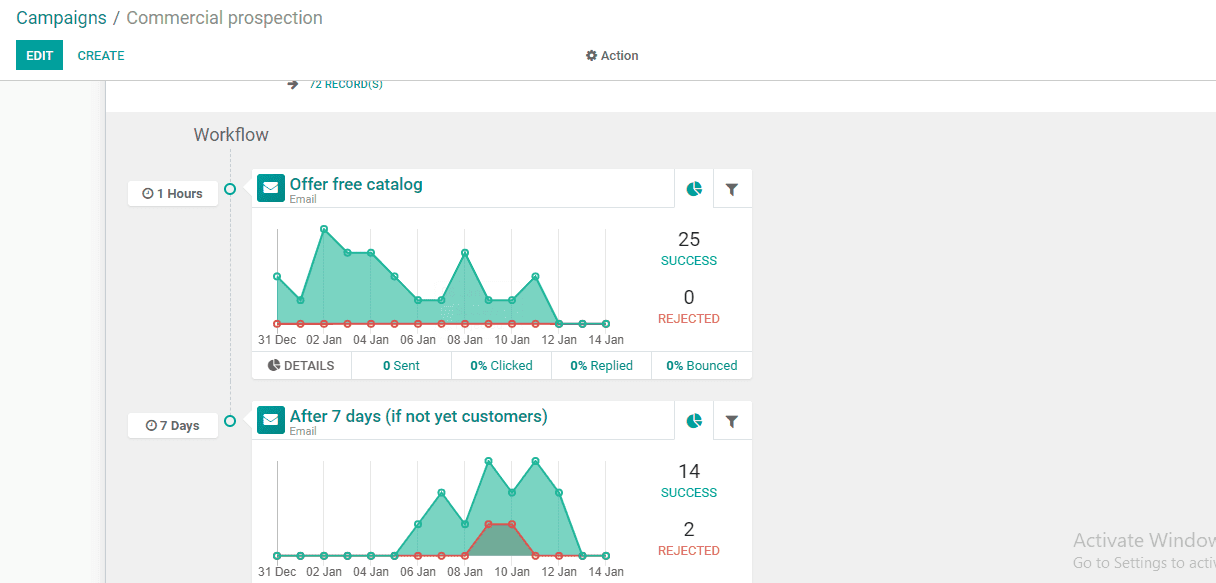The height and width of the screenshot is (583, 1216).
Task: Click the 1 Hours trigger badge
Action: [x=173, y=193]
